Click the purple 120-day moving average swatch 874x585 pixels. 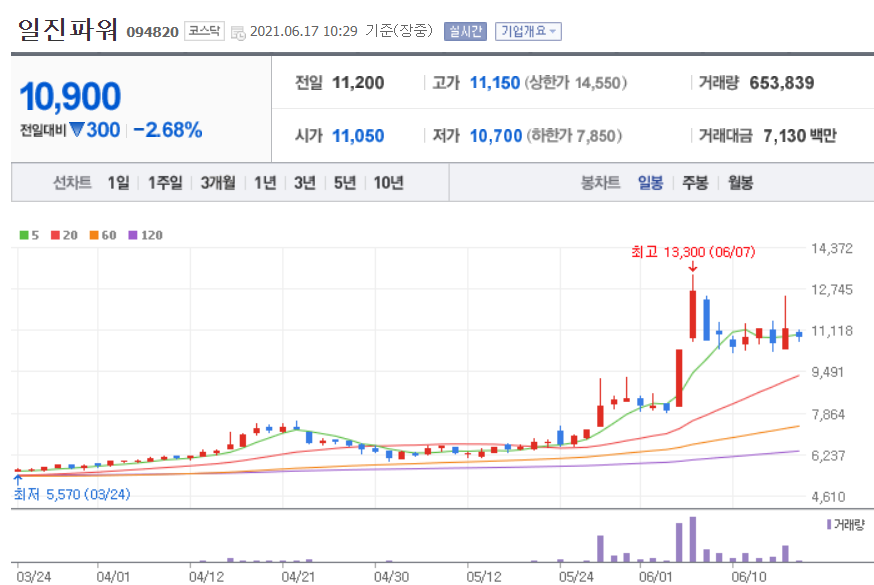tap(133, 235)
